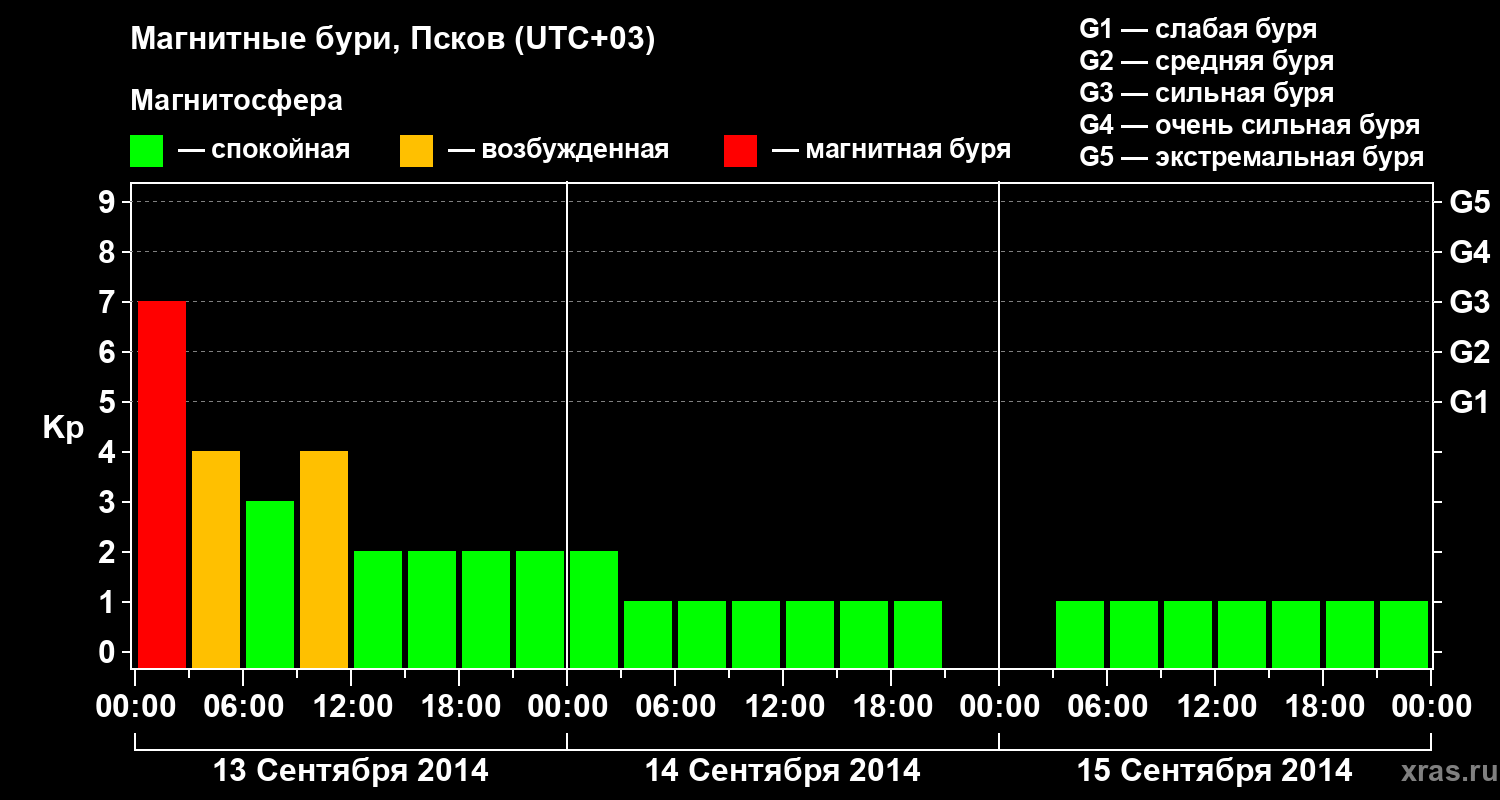
Task: Click the 'Kp' axis label
Action: (x=64, y=429)
